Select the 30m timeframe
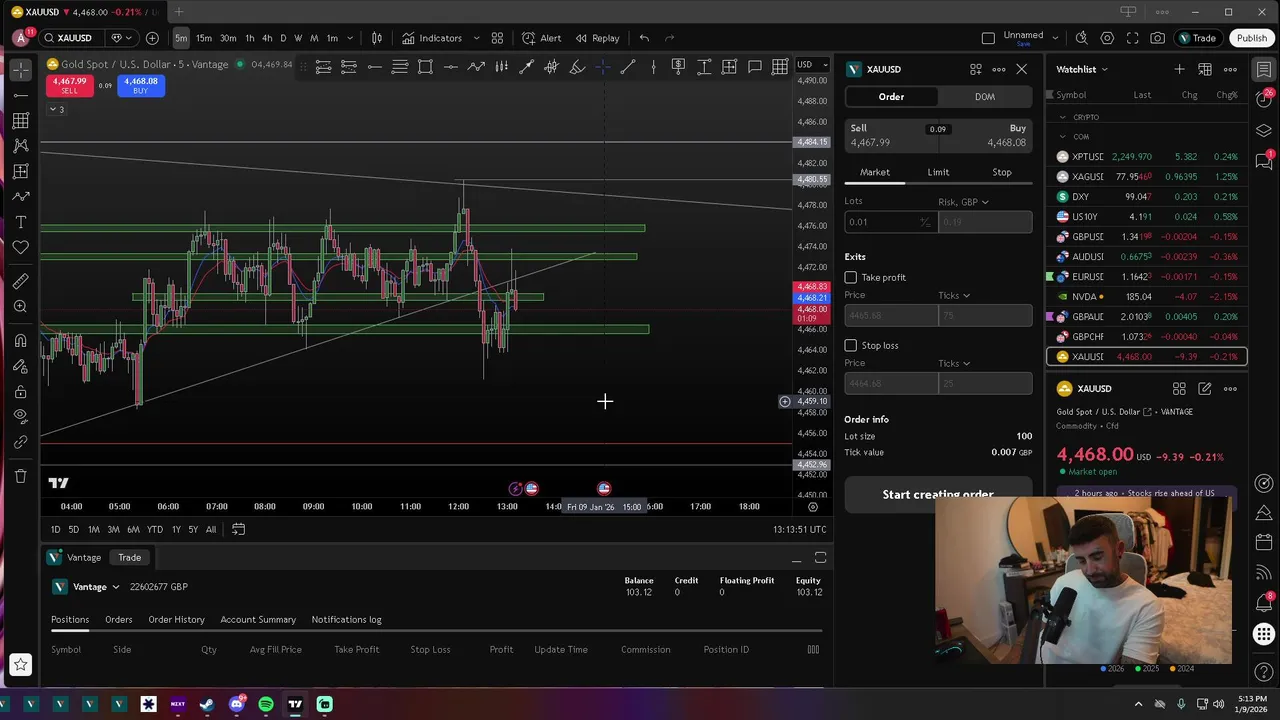1280x720 pixels. 228,38
